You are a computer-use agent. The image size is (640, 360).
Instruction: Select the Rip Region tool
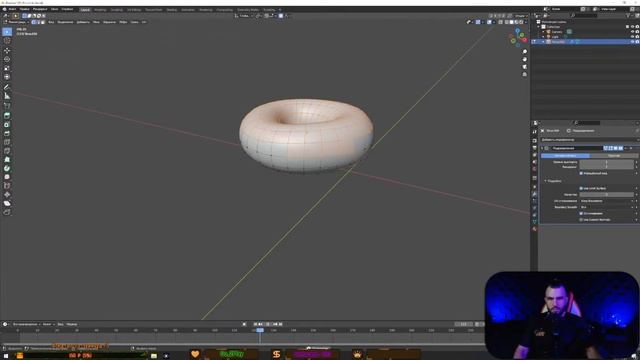click(7, 212)
